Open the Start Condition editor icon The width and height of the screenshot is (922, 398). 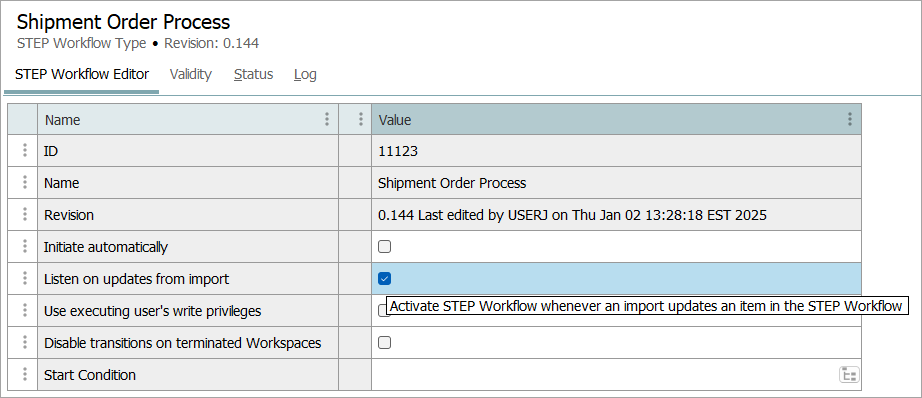tap(848, 374)
